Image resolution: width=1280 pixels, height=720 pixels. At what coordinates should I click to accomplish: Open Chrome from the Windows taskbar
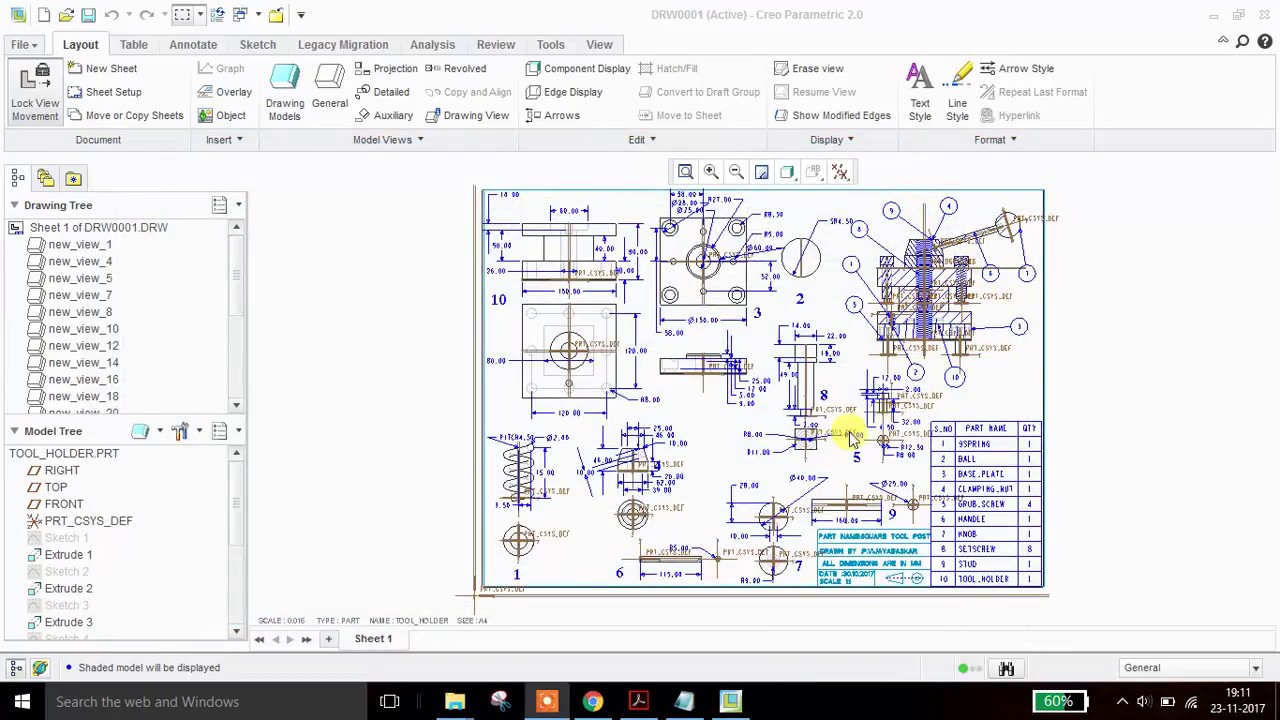(x=593, y=702)
